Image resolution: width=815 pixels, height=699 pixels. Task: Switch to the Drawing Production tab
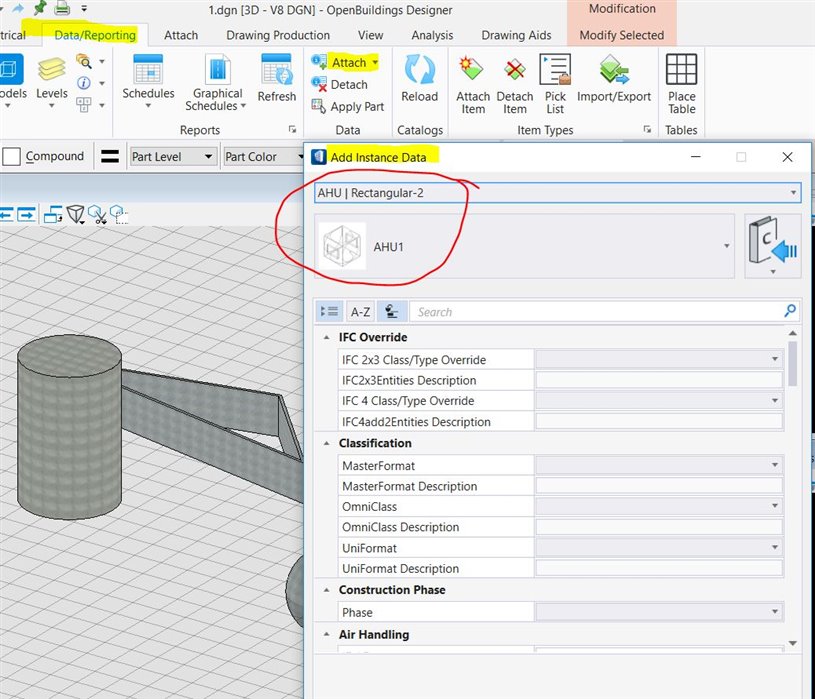click(277, 35)
